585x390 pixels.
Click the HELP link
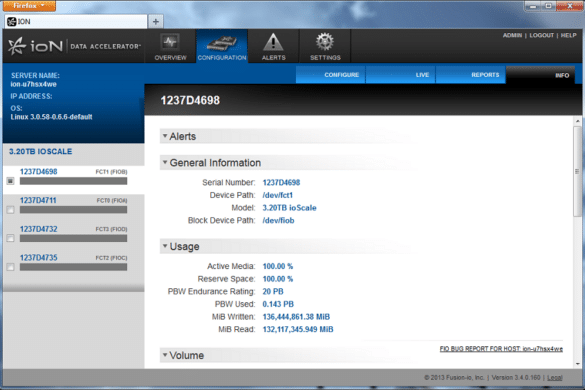pos(569,35)
